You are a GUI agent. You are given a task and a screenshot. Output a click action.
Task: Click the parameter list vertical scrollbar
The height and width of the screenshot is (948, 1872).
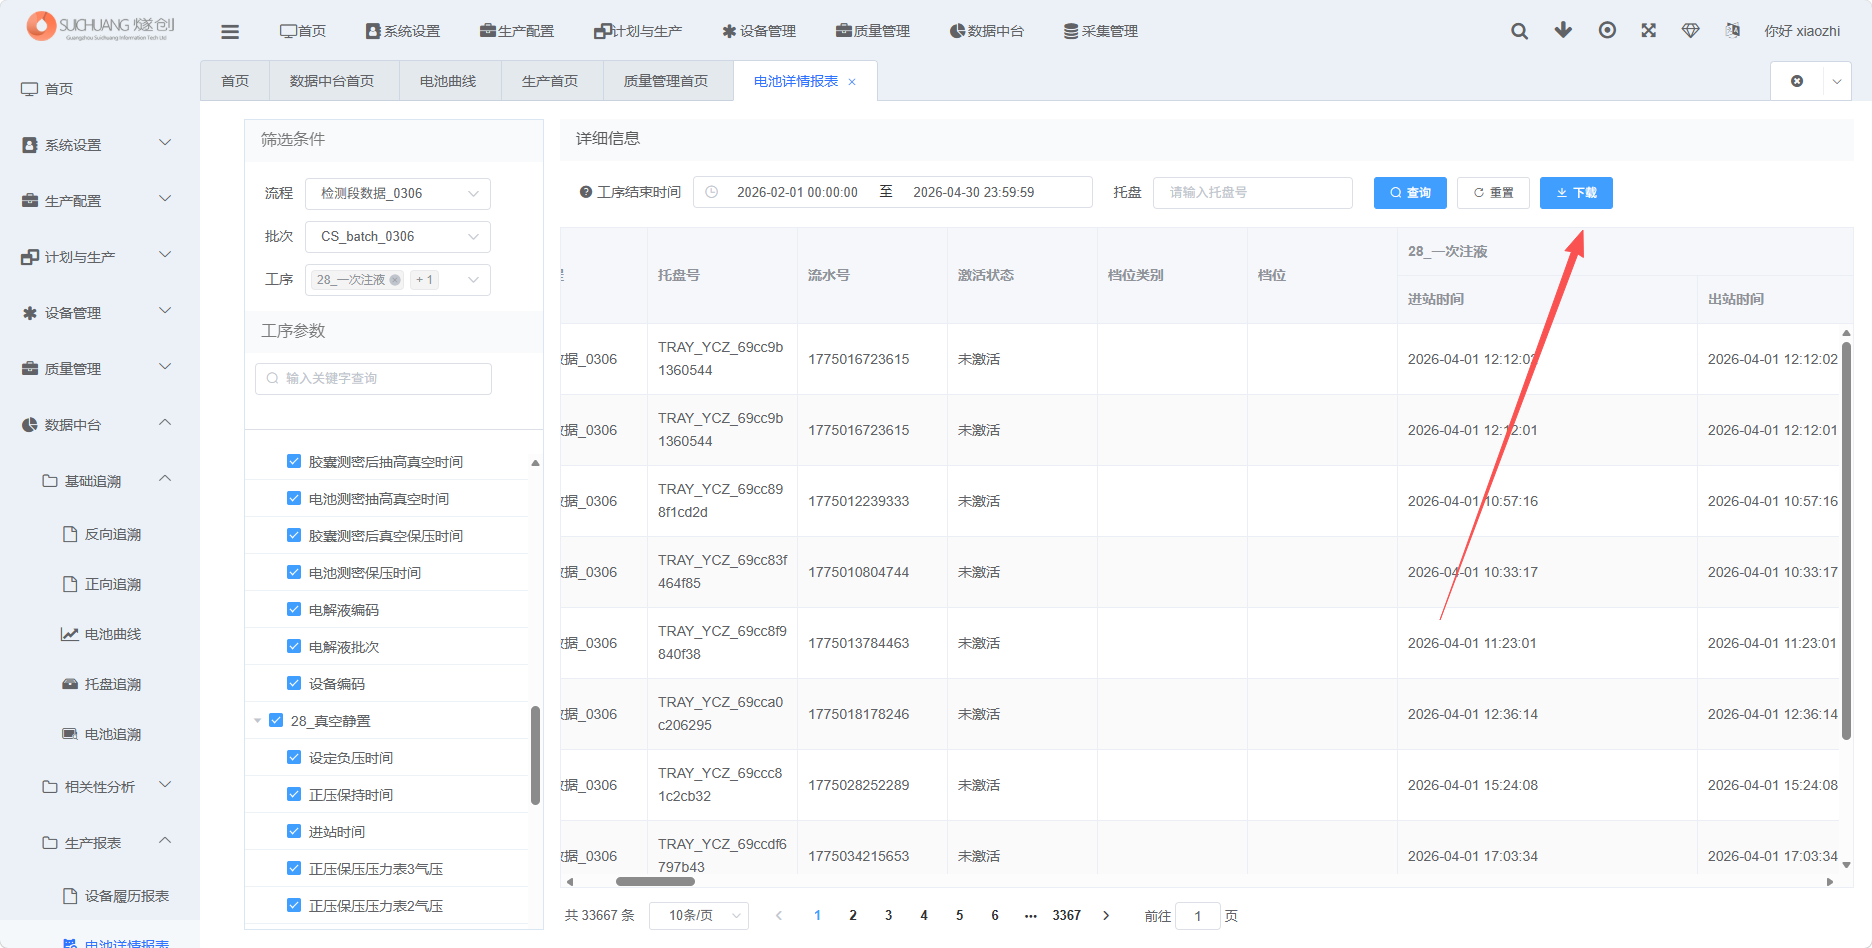point(535,755)
